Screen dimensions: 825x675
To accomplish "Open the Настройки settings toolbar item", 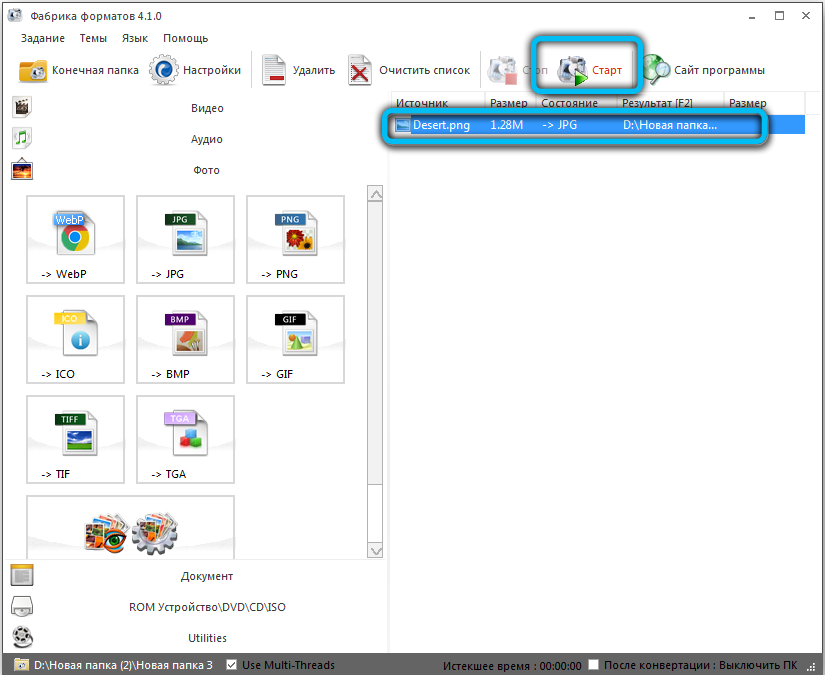I will point(196,71).
